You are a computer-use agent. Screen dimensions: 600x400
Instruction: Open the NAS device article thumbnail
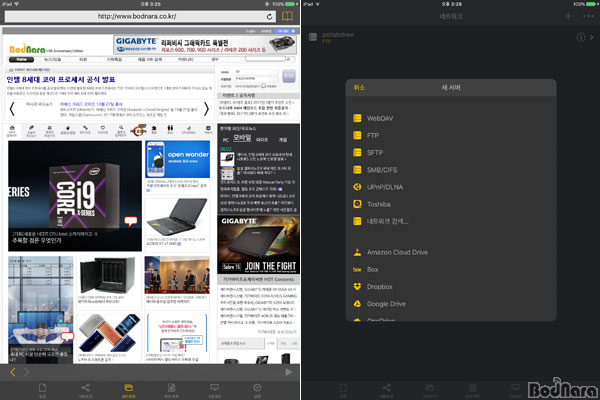pos(108,275)
